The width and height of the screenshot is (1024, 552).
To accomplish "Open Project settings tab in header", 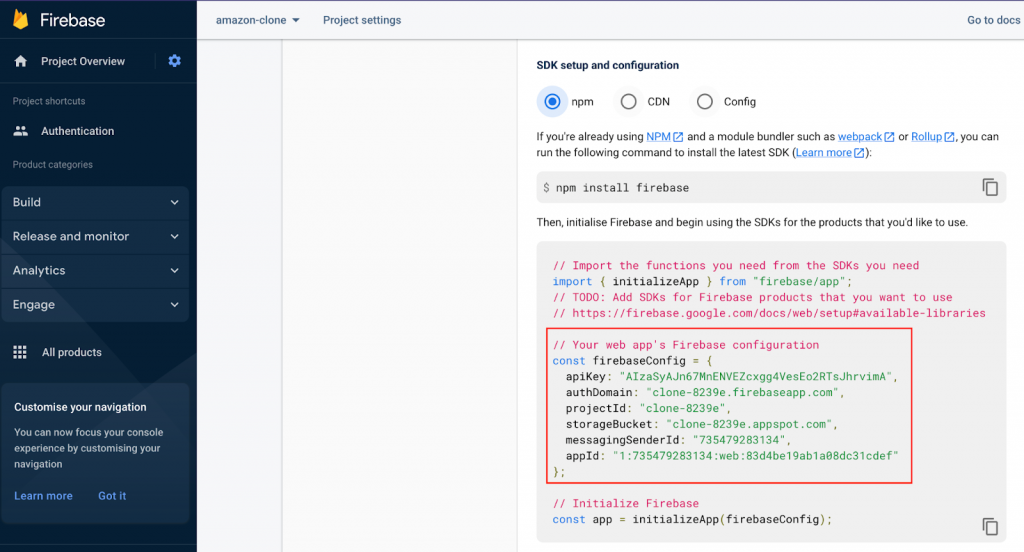I will (x=362, y=20).
